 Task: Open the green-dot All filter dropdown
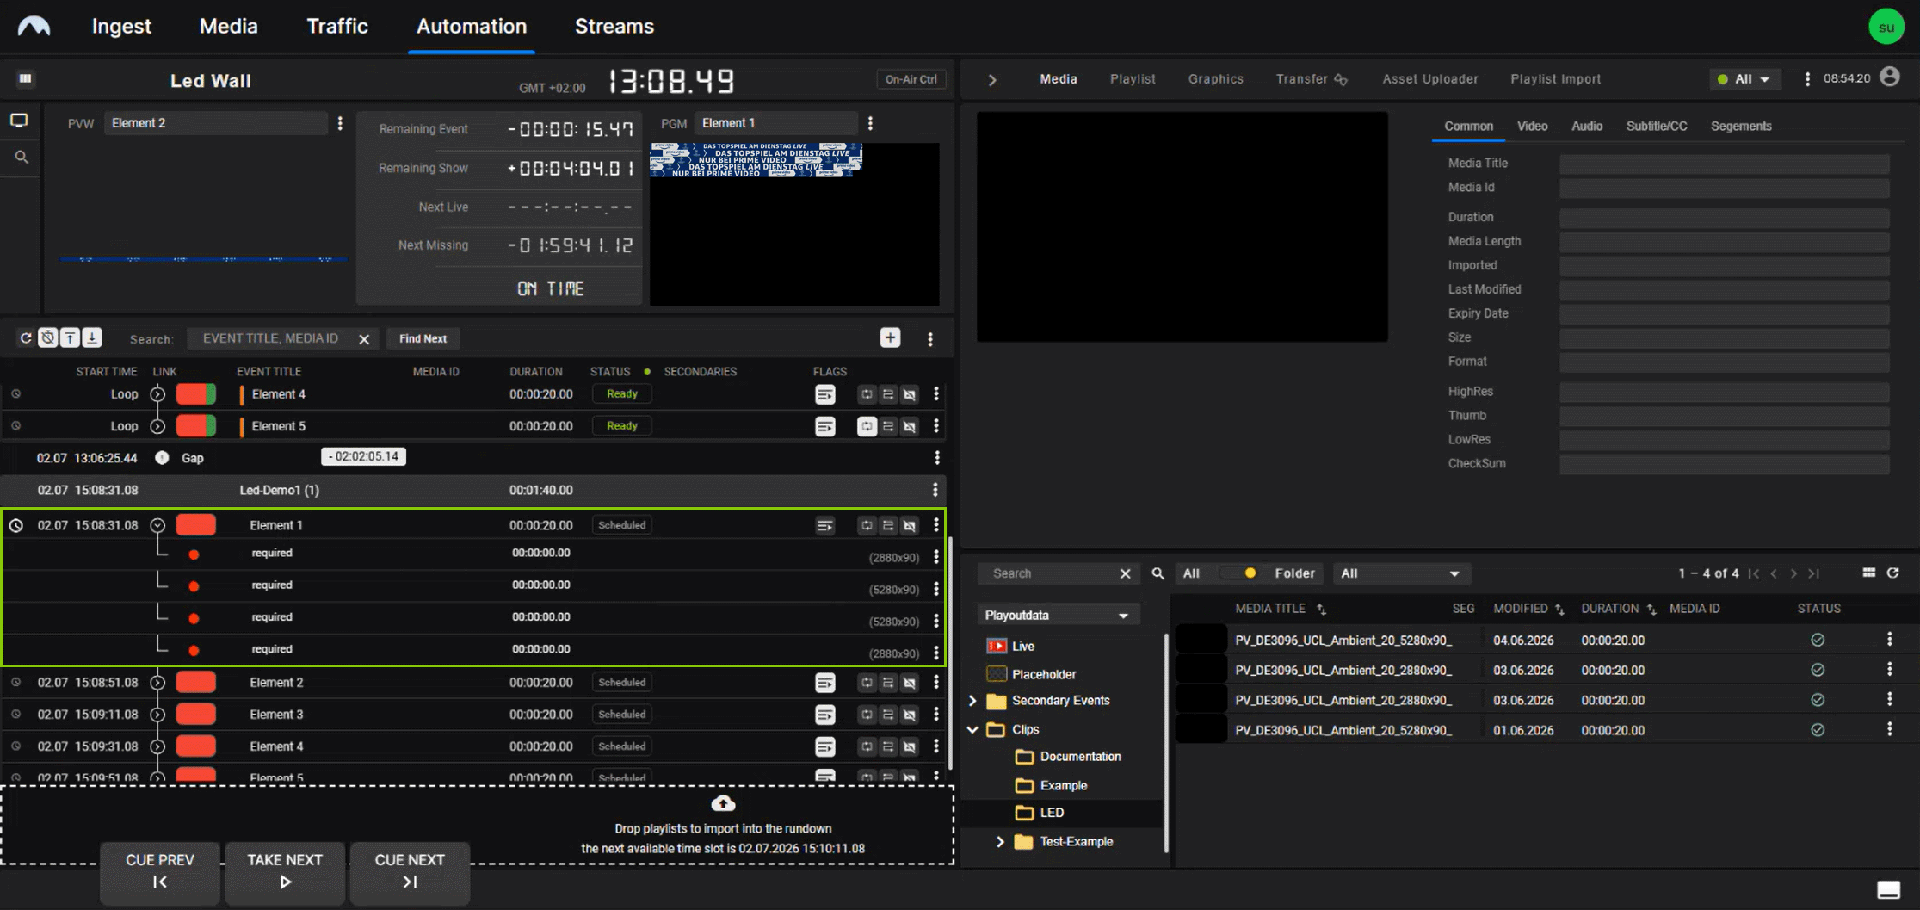(x=1745, y=79)
